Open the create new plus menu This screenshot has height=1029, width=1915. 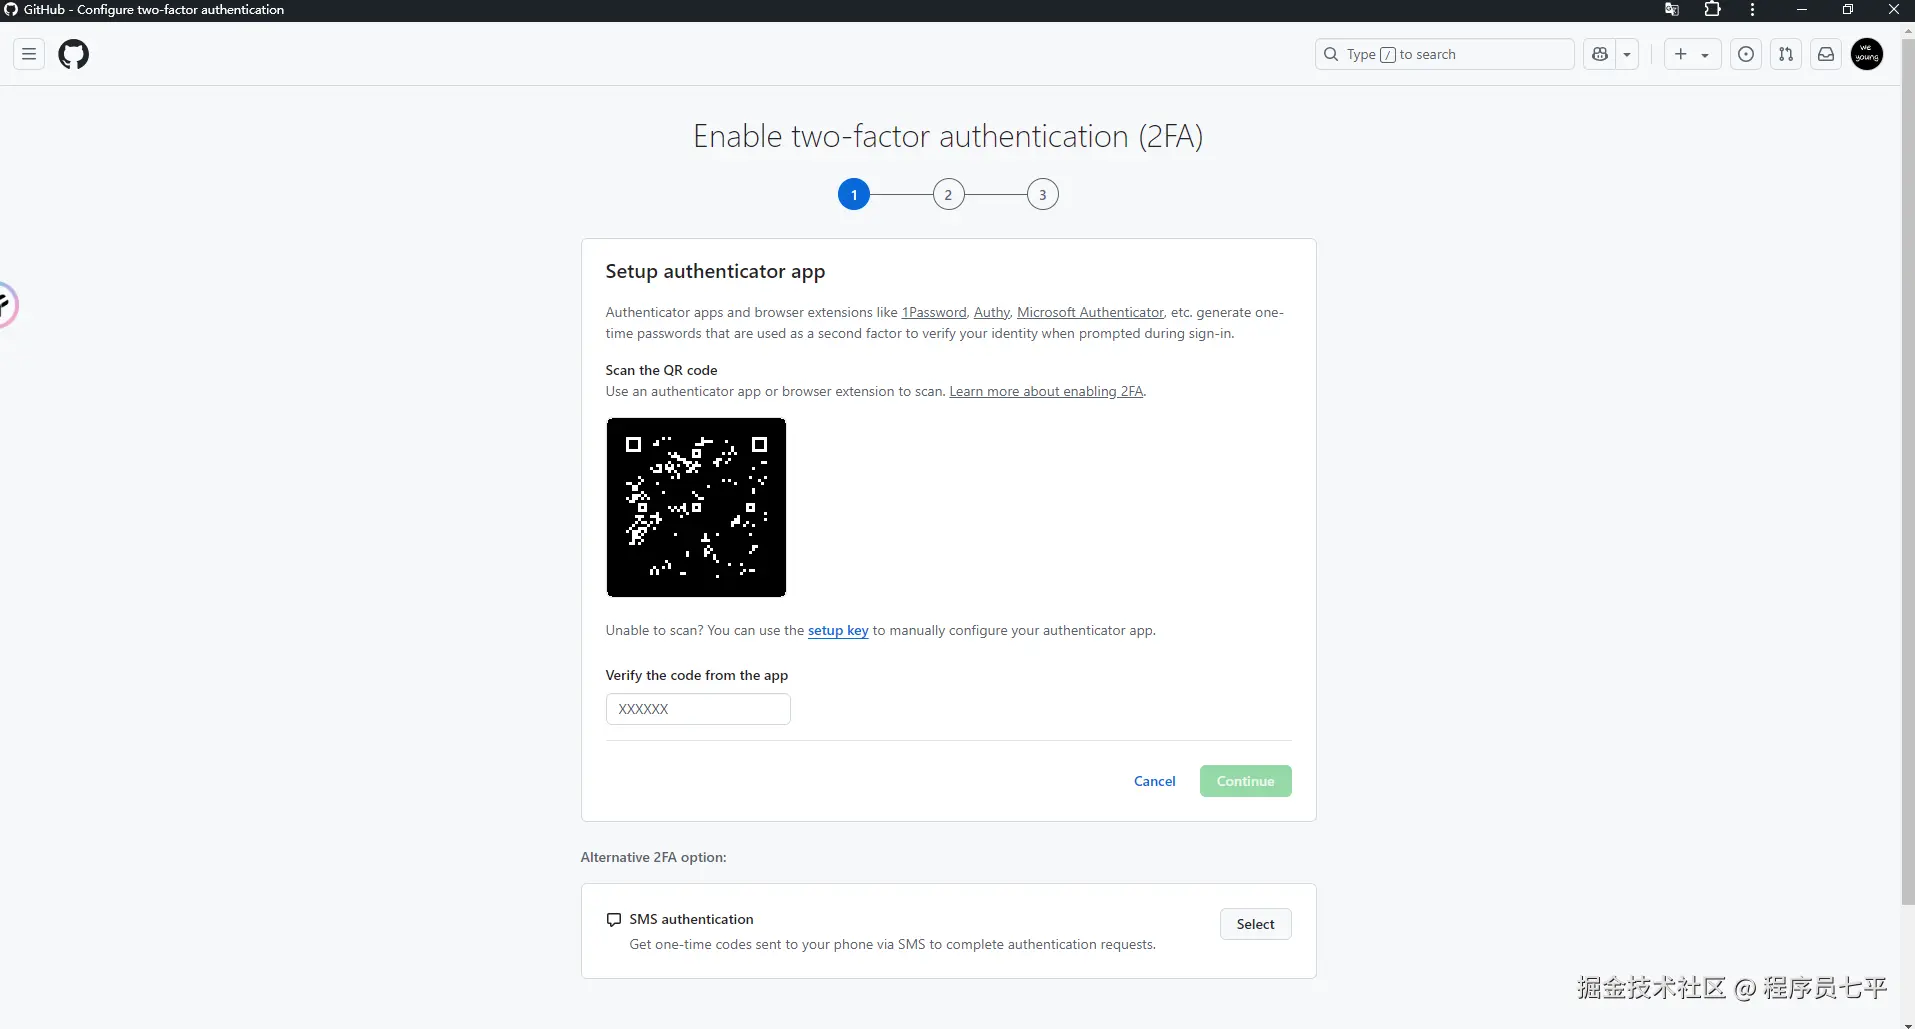pyautogui.click(x=1692, y=54)
